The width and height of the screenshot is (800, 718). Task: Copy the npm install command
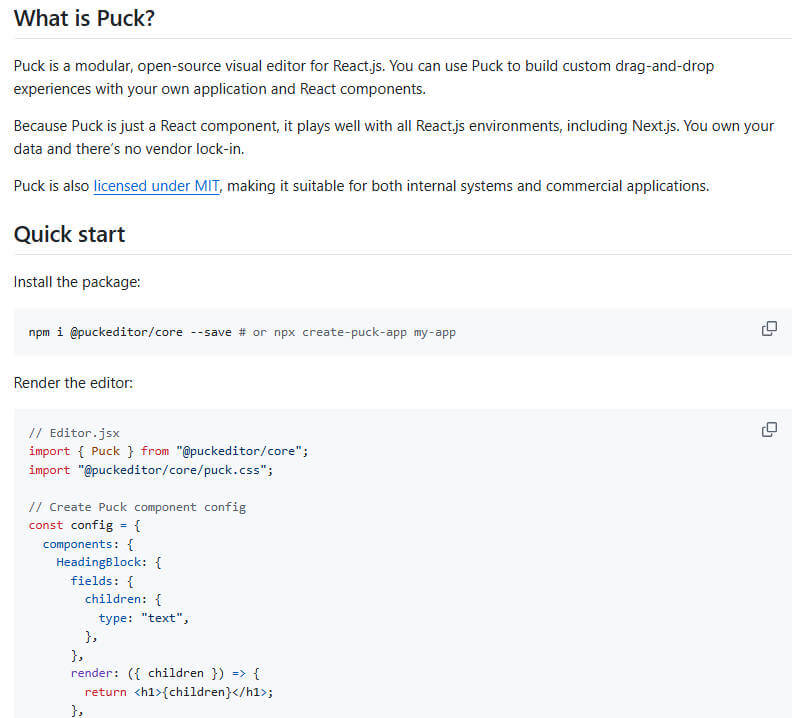(x=769, y=329)
